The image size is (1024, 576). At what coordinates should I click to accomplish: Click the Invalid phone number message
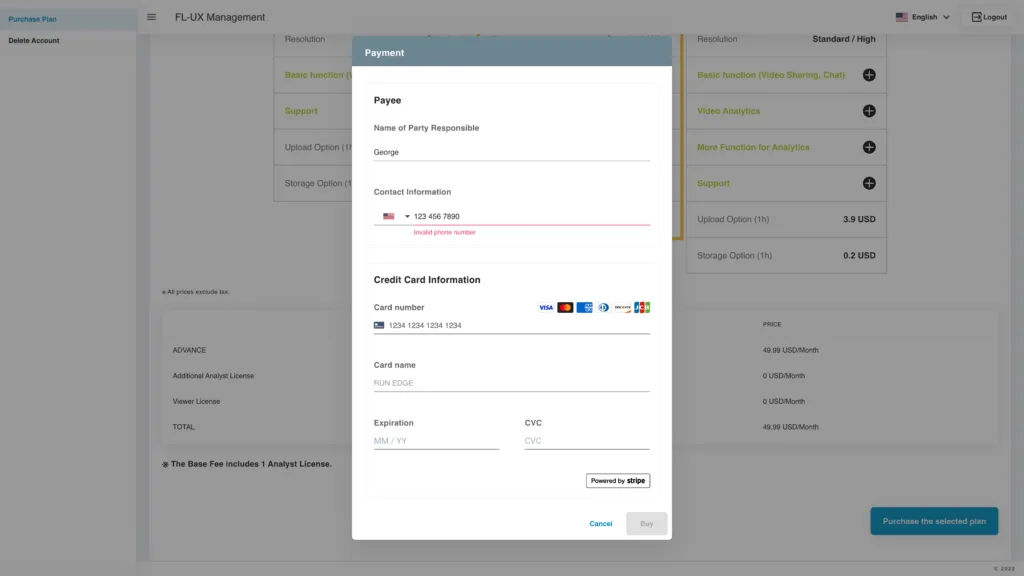point(444,232)
